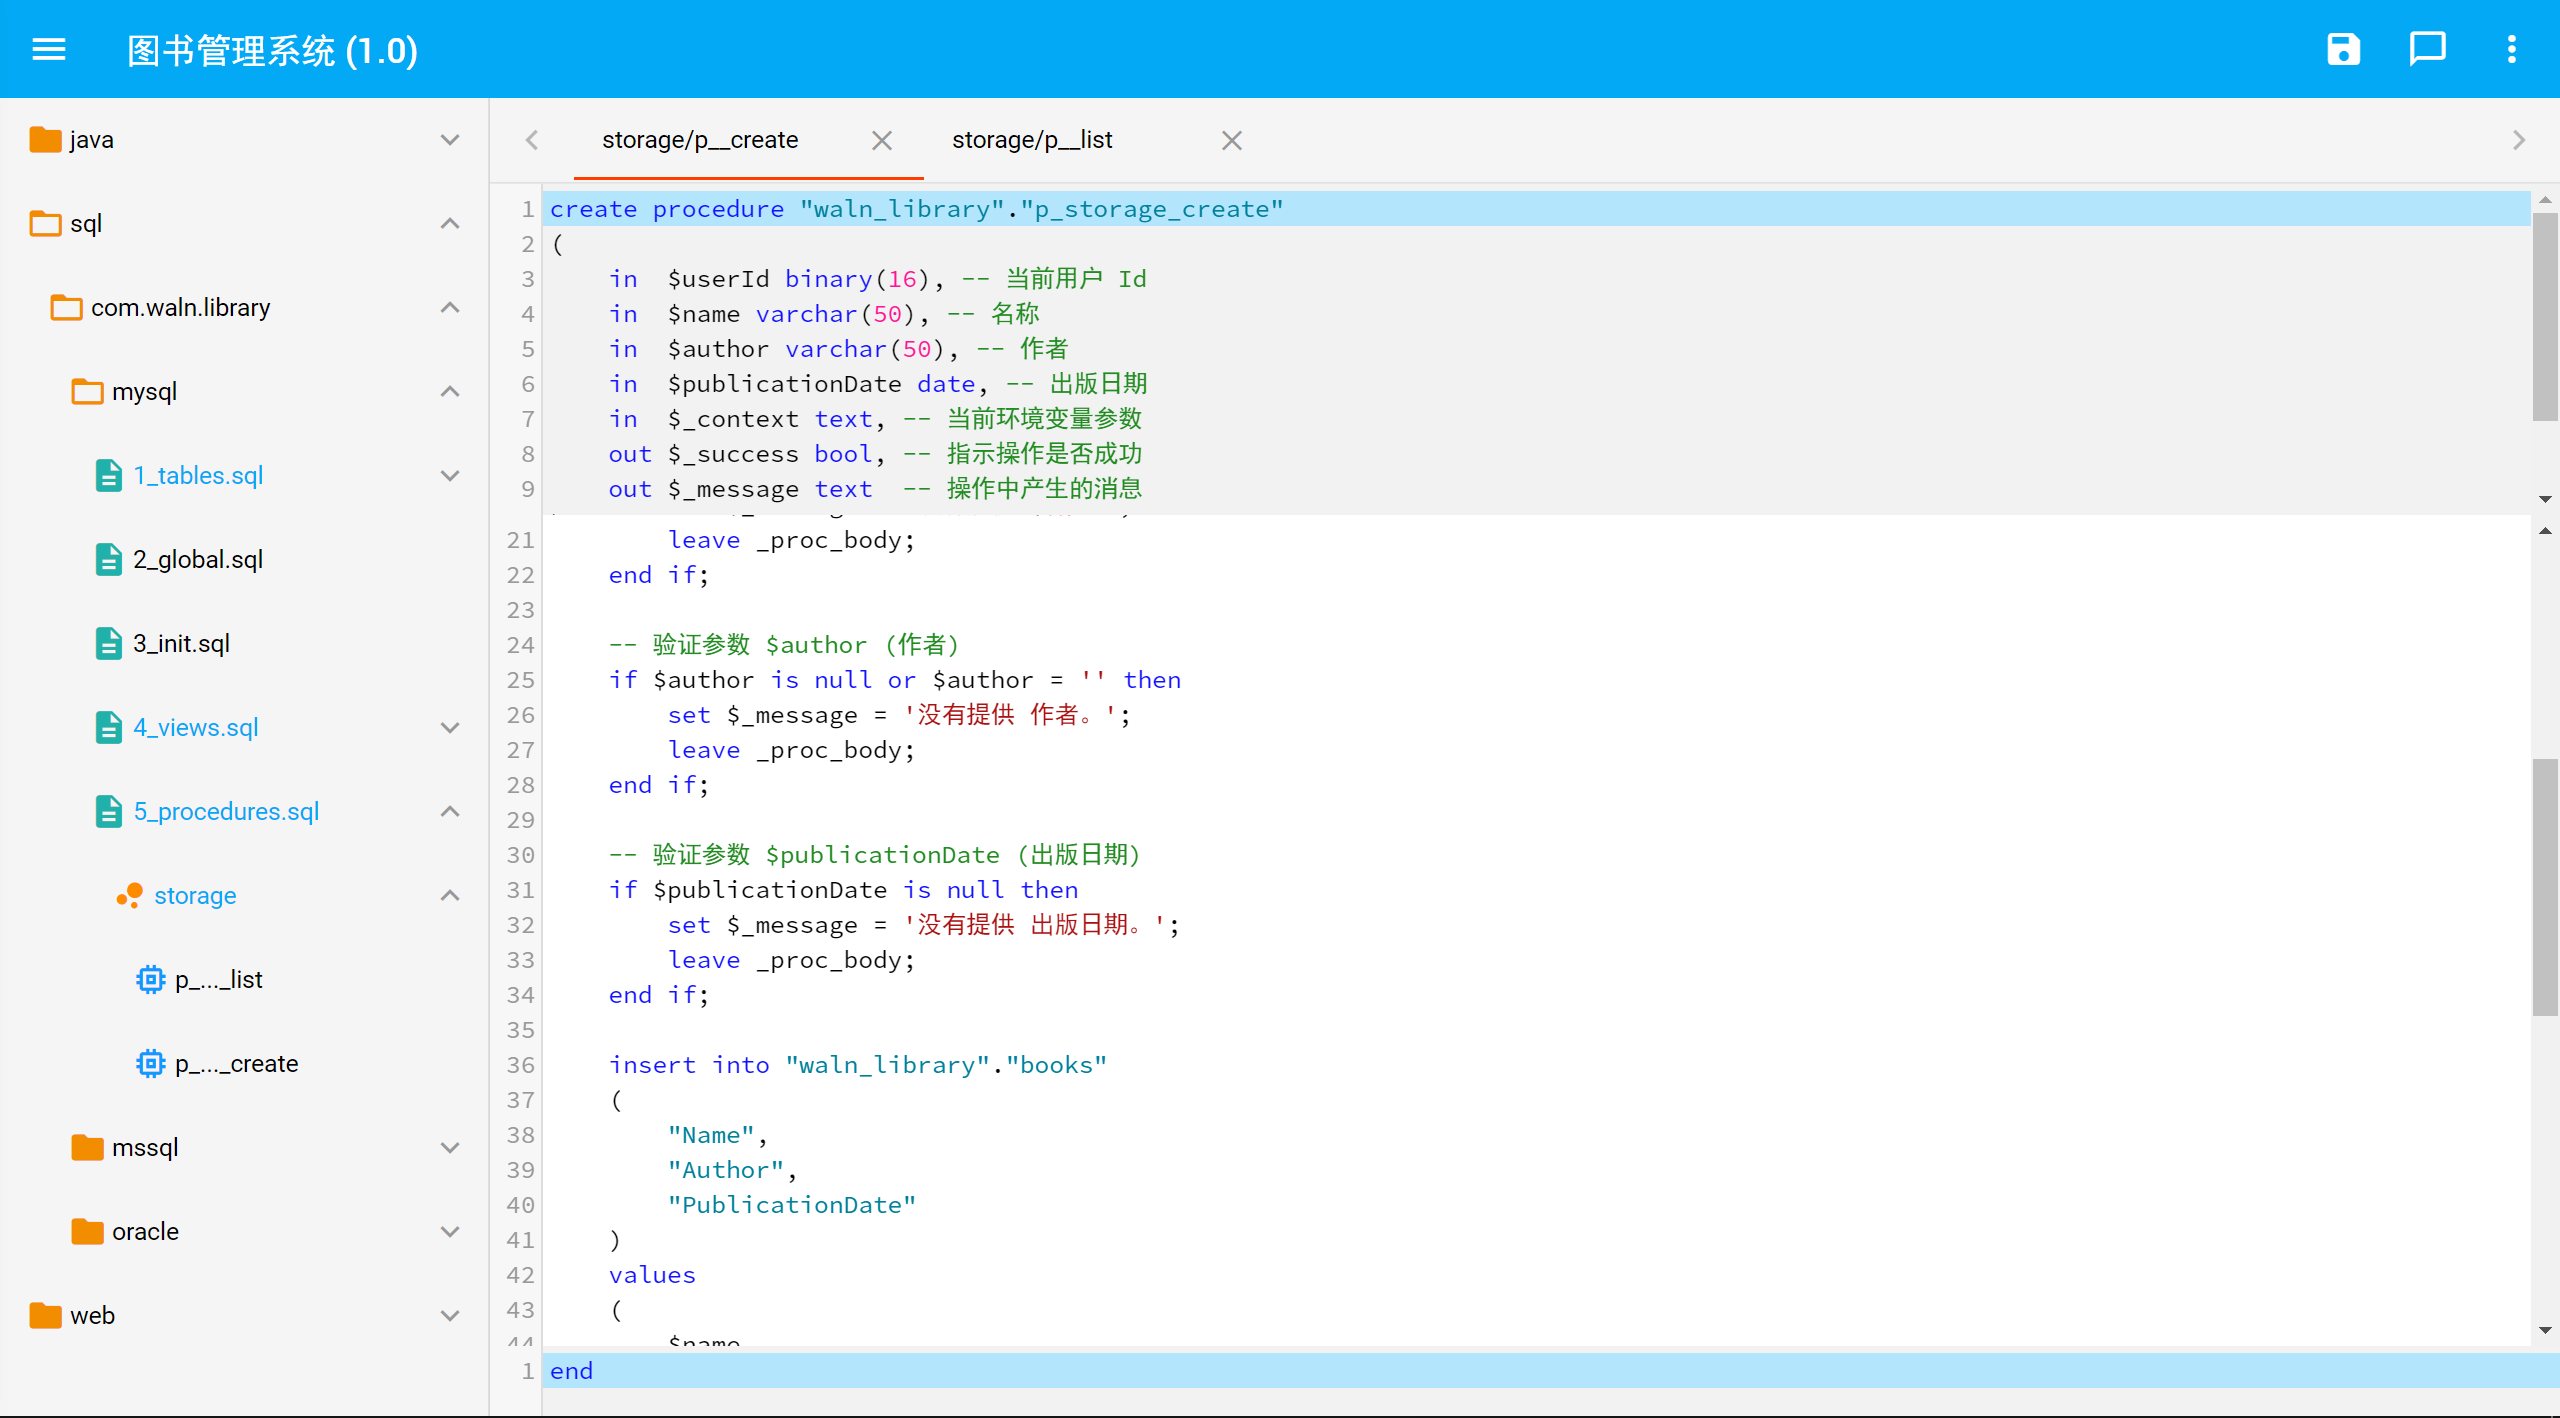Open the vertical more options menu
This screenshot has width=2560, height=1418.
click(x=2511, y=49)
